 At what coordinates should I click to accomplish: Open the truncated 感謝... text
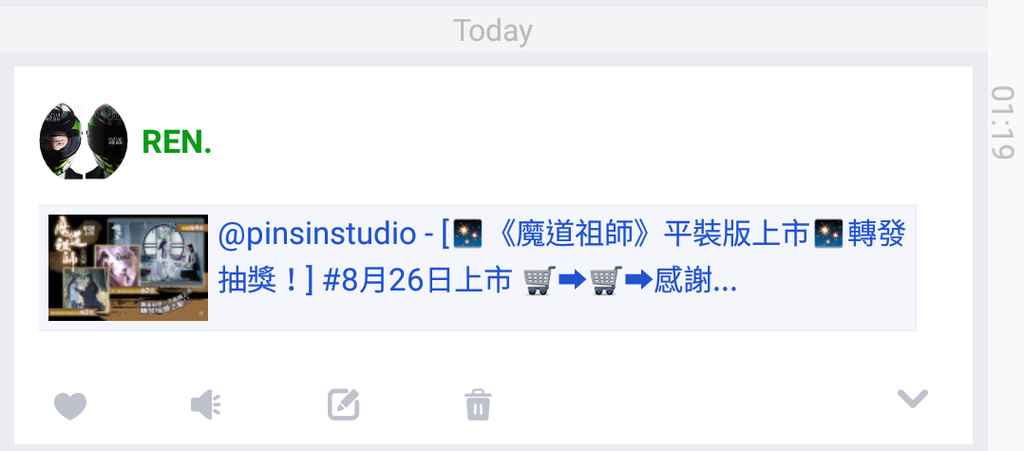pyautogui.click(x=695, y=281)
